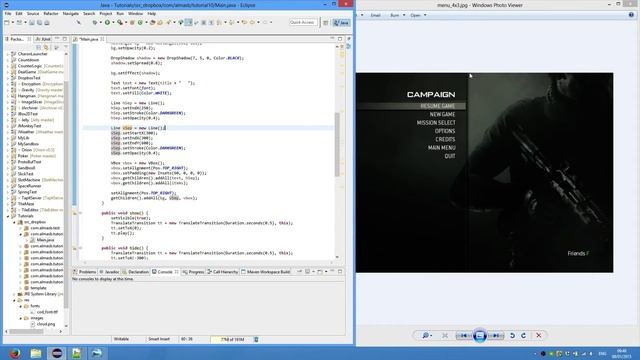Viewport: 640px width, 360px height.
Task: Click the Debug bug icon in Eclipse toolbar
Action: click(95, 22)
